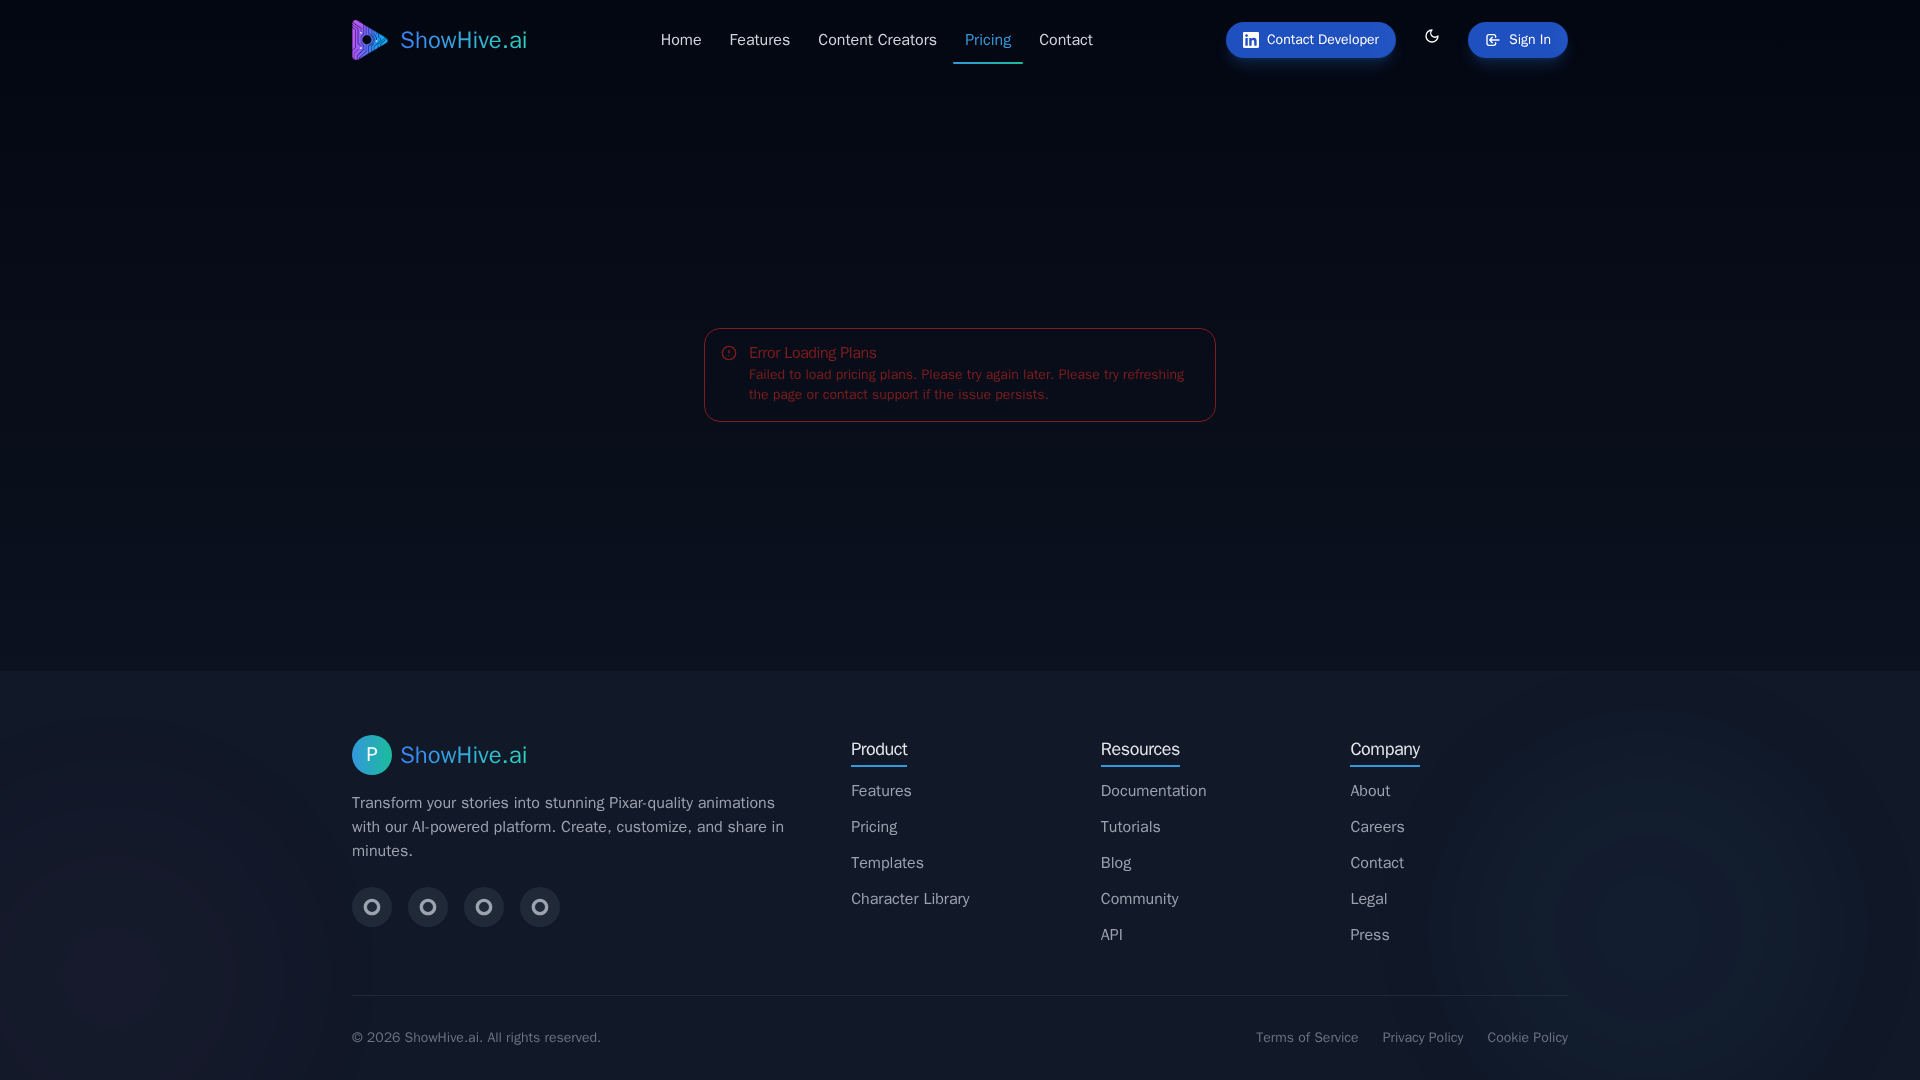Open the Terms of Service link
This screenshot has height=1080, width=1920.
point(1307,1037)
